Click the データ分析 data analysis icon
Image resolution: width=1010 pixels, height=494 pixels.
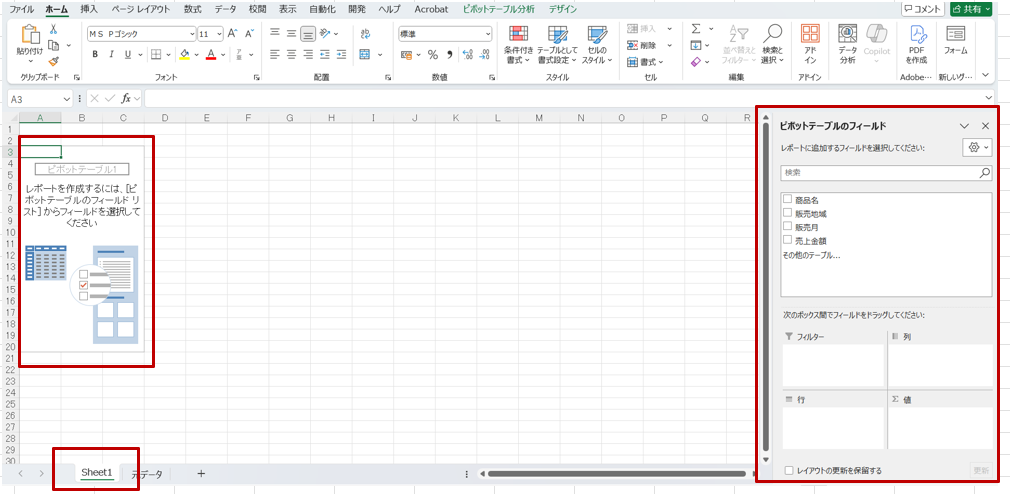tap(847, 45)
